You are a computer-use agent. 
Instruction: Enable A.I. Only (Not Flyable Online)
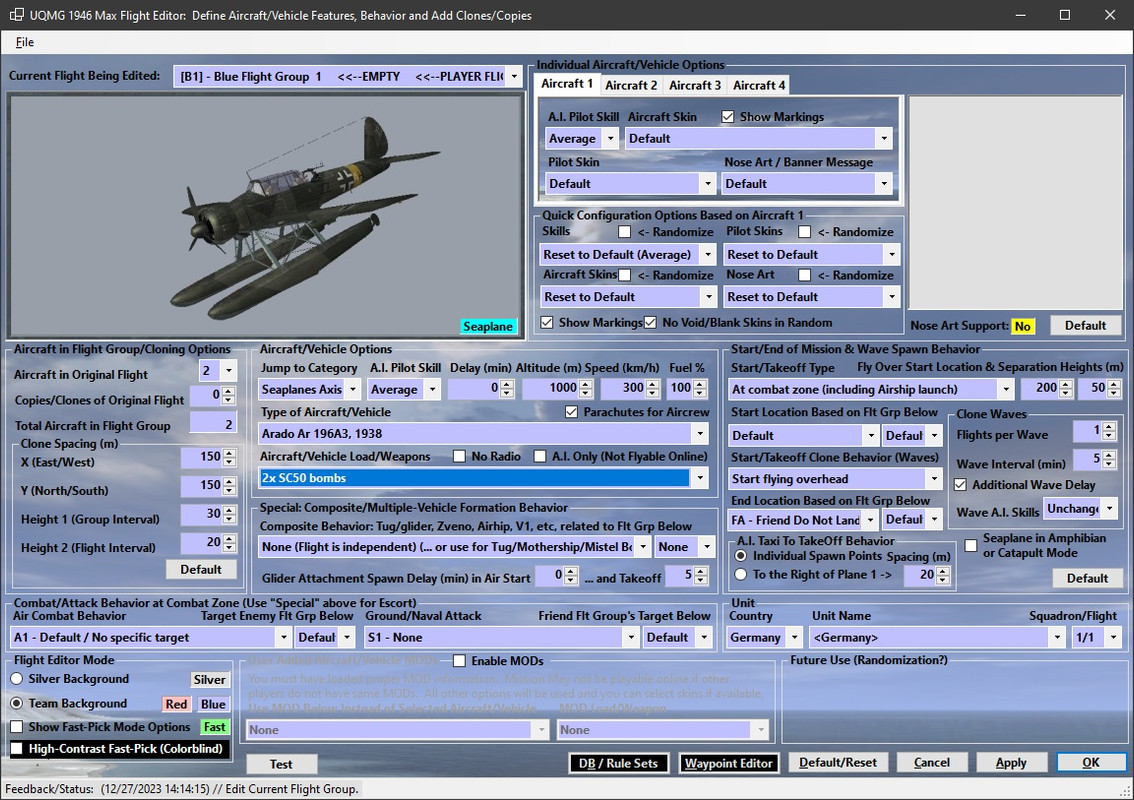point(540,456)
